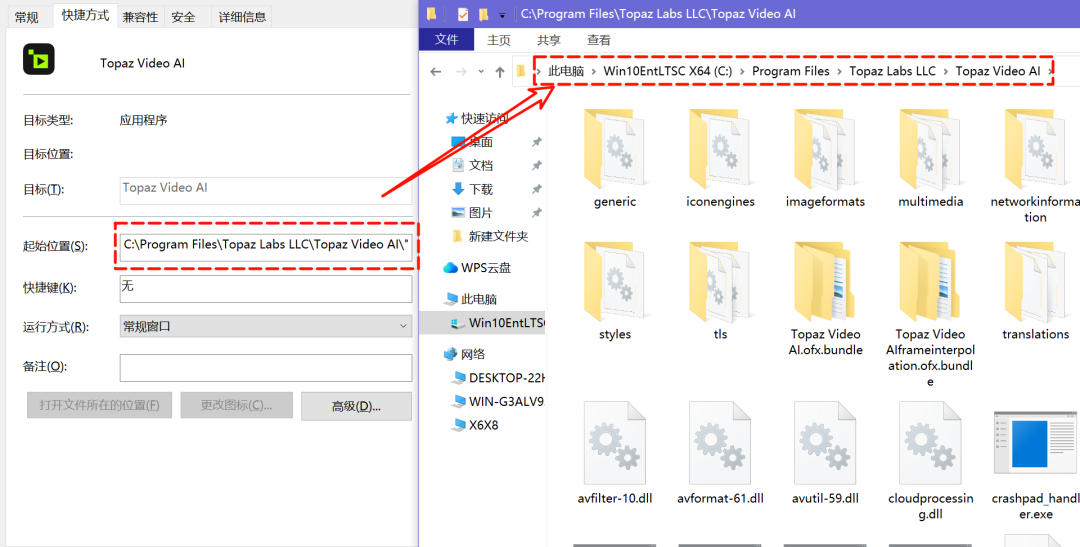Click 高级 button
Viewport: 1080px width, 547px height.
tap(356, 406)
